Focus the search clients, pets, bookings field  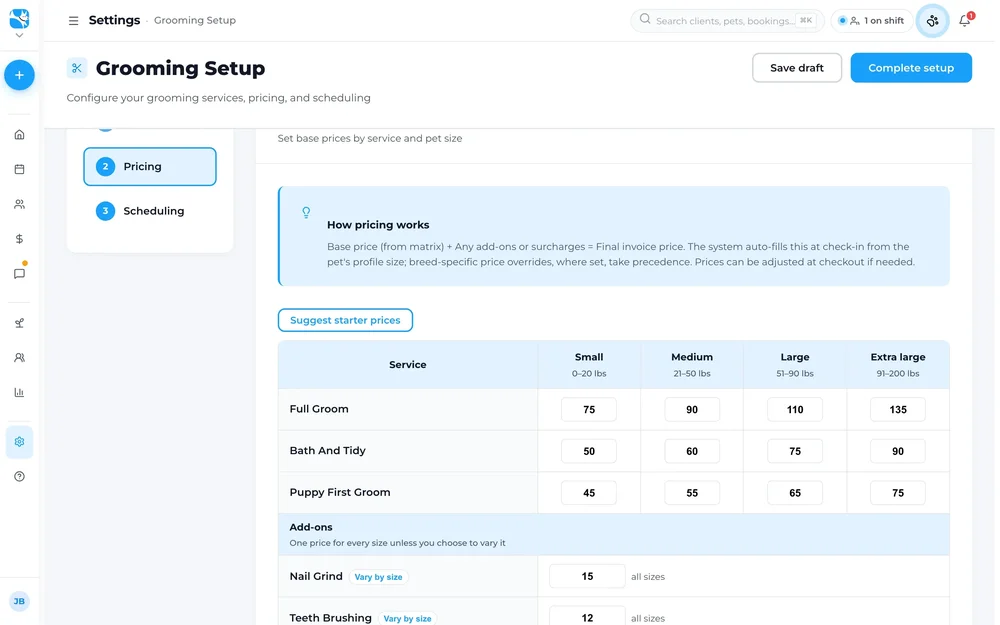click(727, 20)
